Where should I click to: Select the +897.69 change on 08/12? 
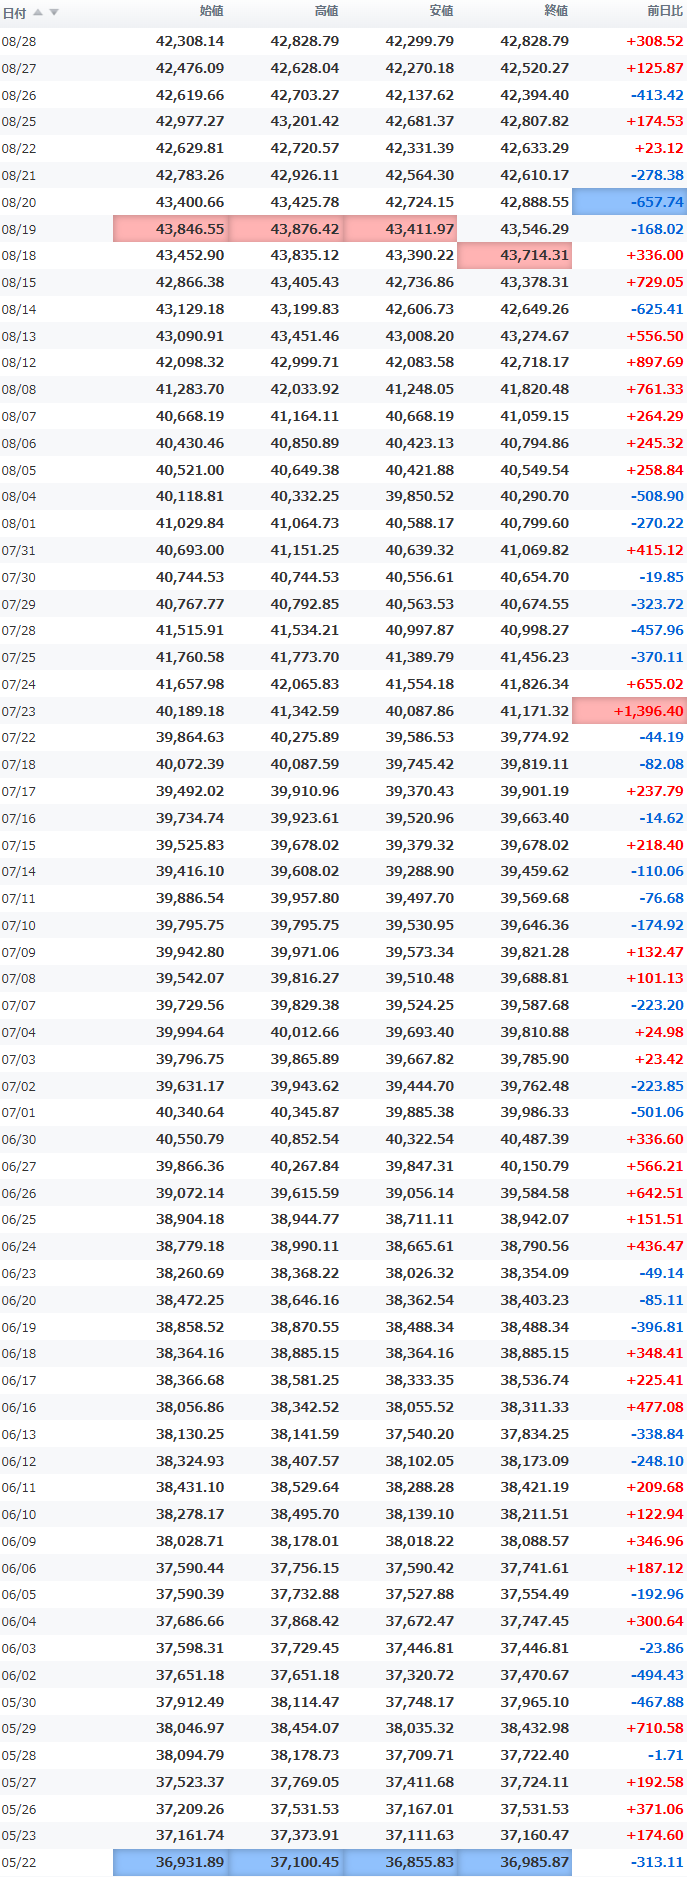(x=655, y=362)
